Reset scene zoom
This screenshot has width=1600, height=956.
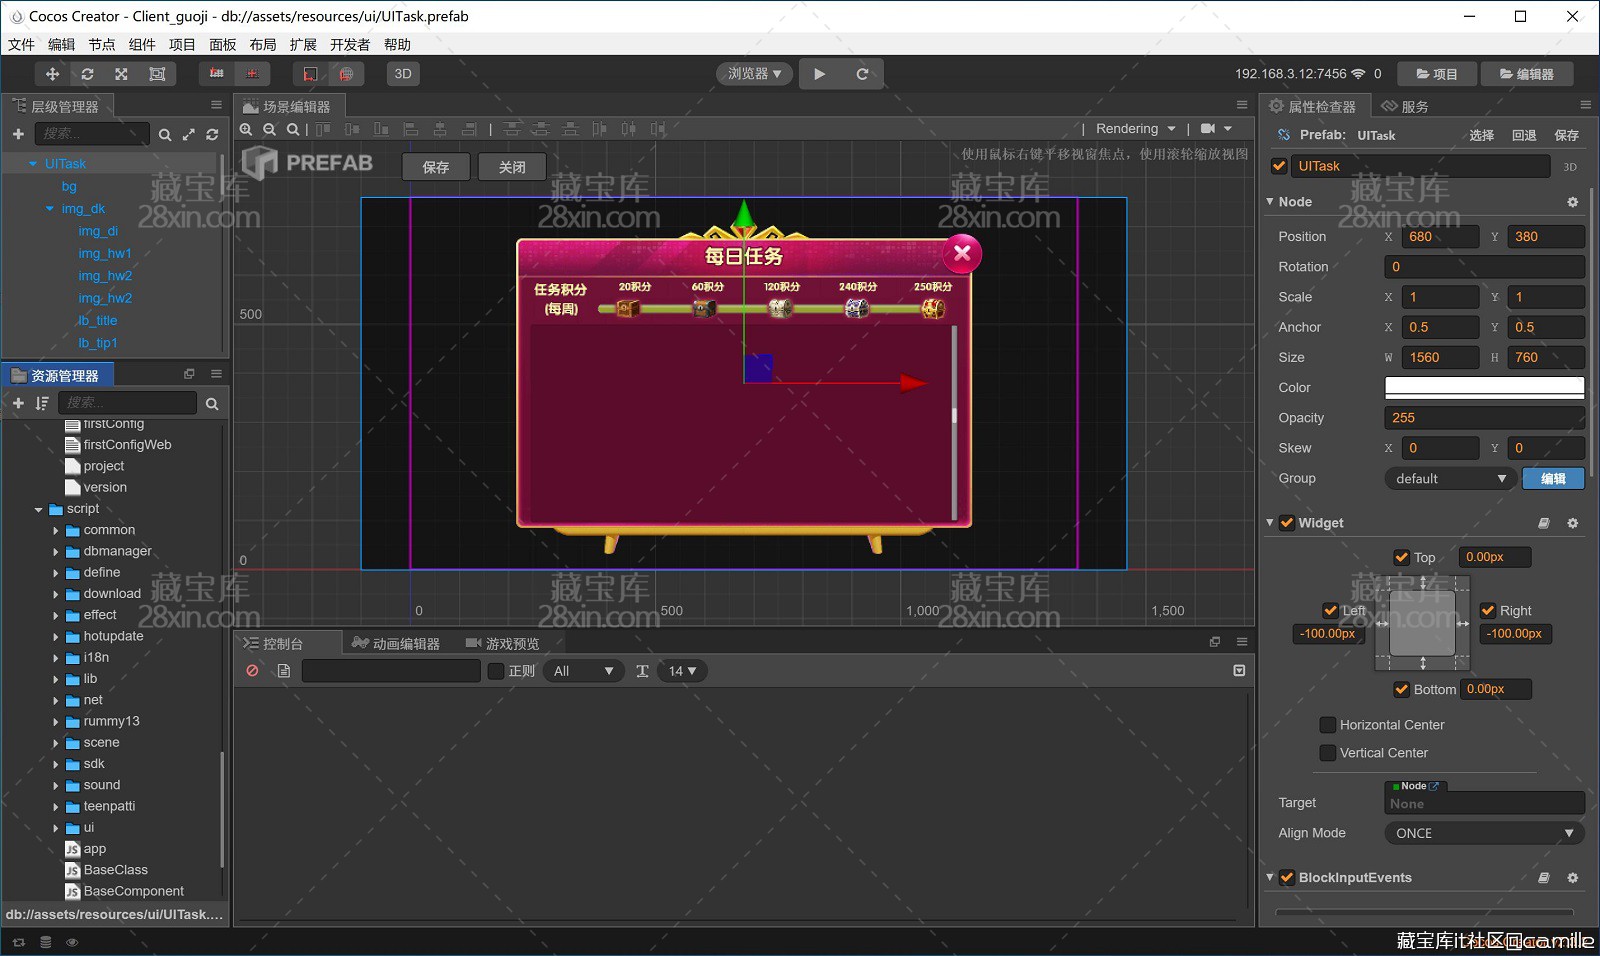292,129
